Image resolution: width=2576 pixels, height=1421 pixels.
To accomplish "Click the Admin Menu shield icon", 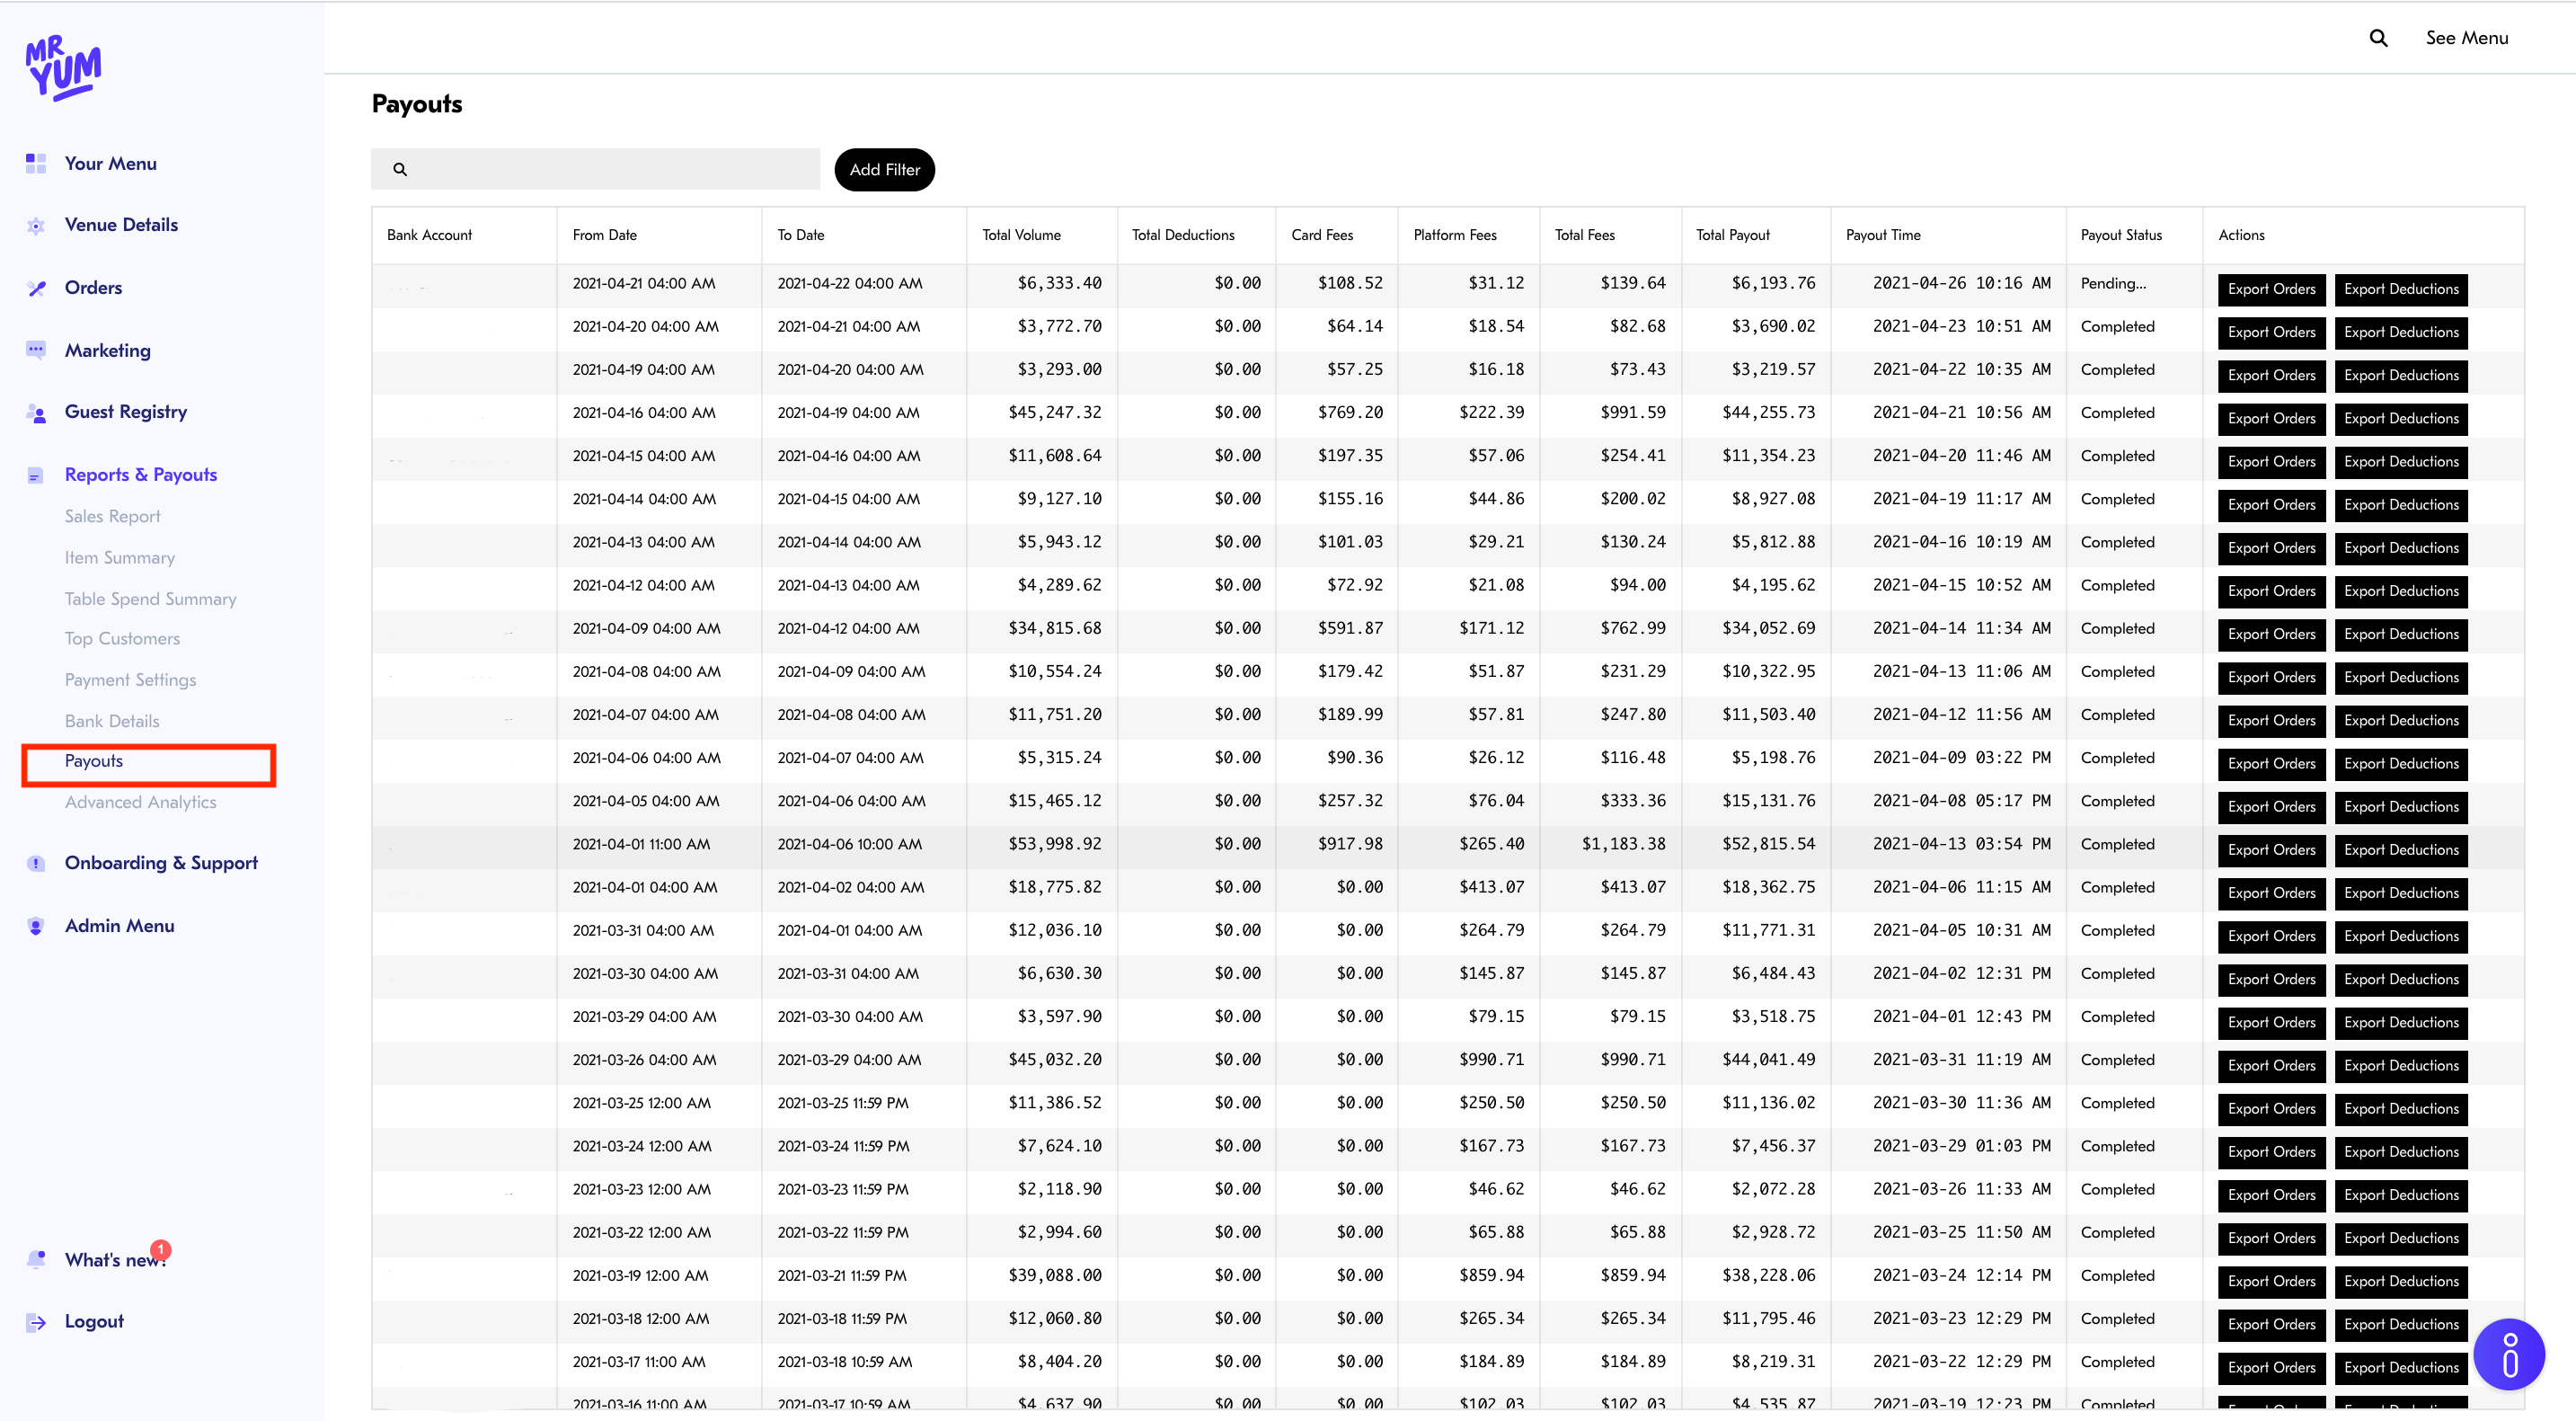I will click(36, 926).
